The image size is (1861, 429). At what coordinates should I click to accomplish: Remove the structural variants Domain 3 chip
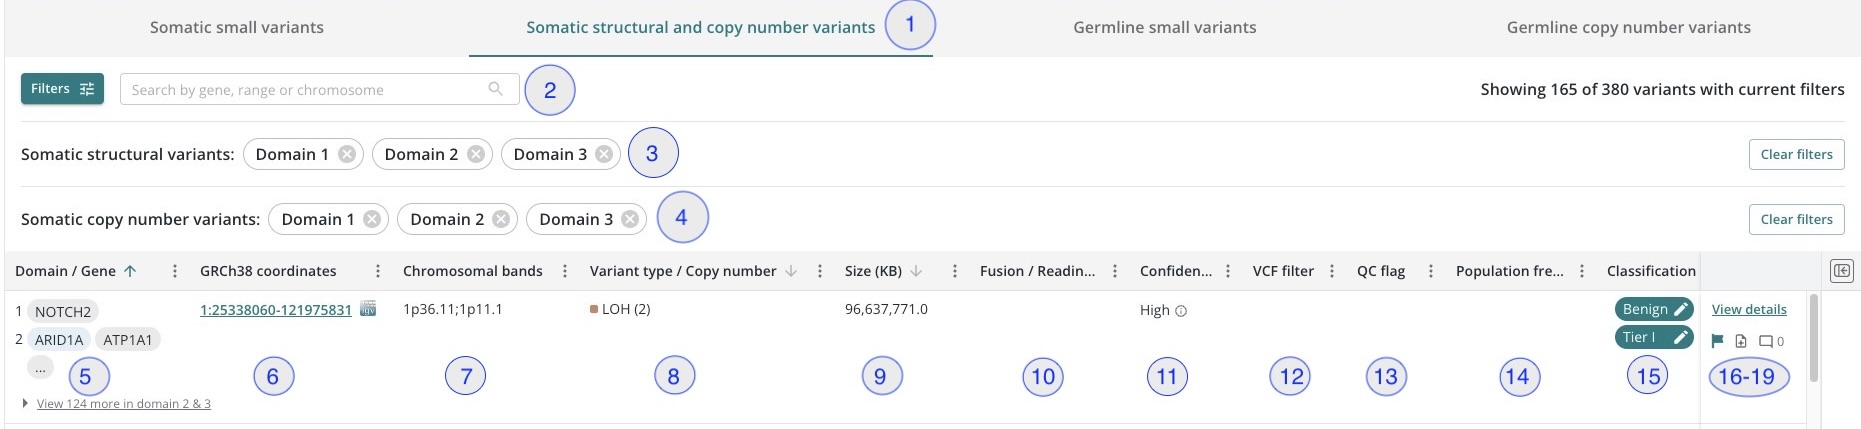click(x=604, y=154)
